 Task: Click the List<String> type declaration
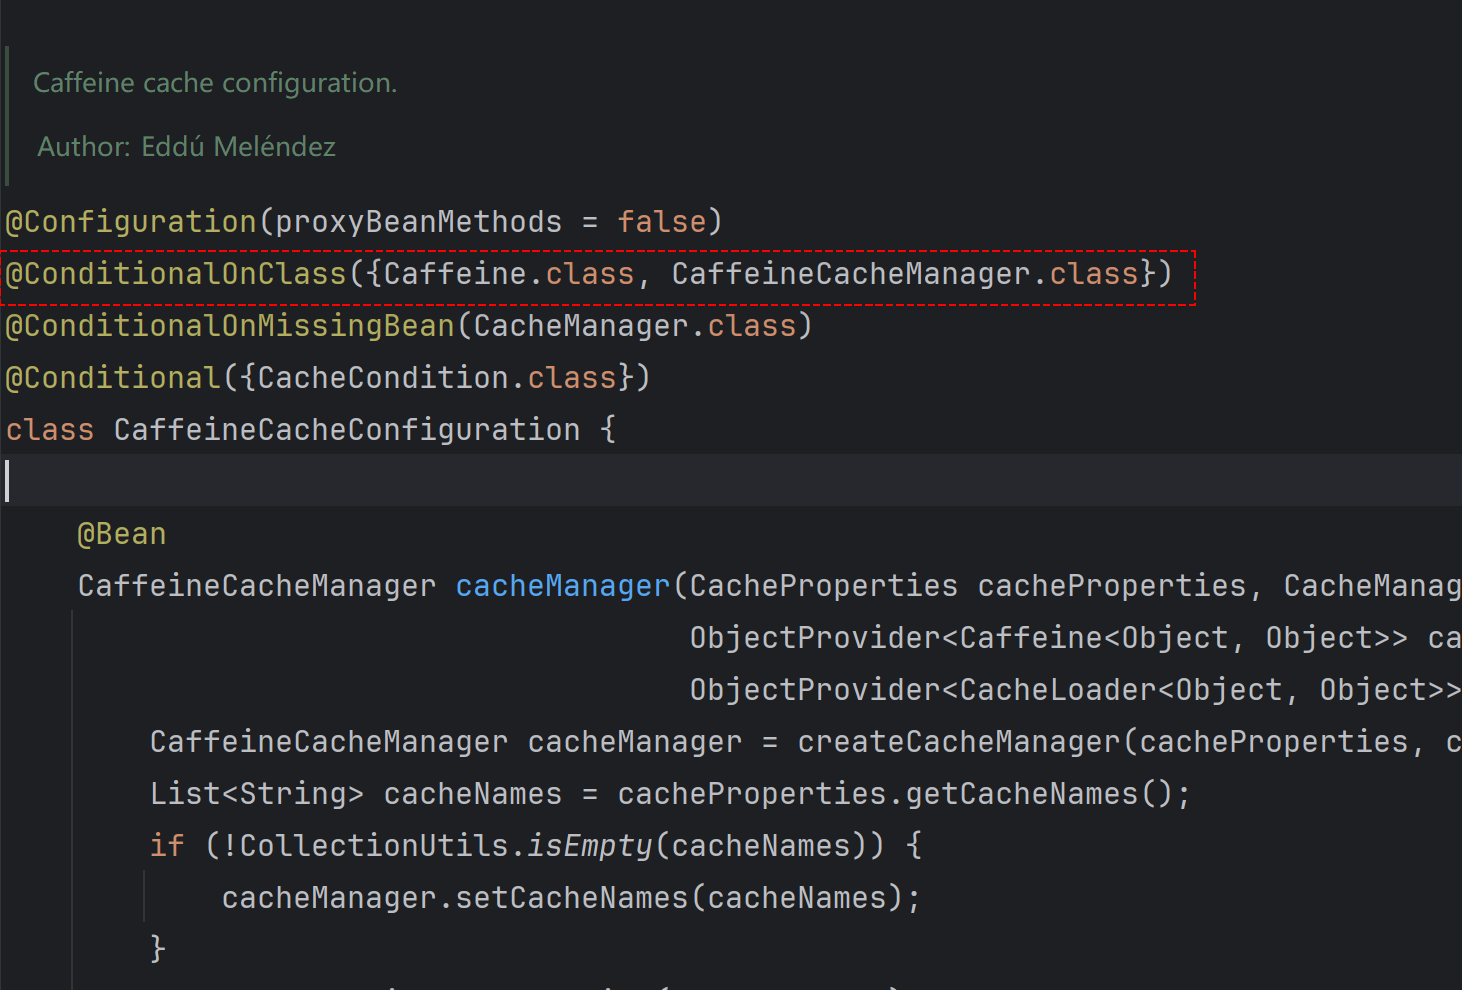click(256, 794)
